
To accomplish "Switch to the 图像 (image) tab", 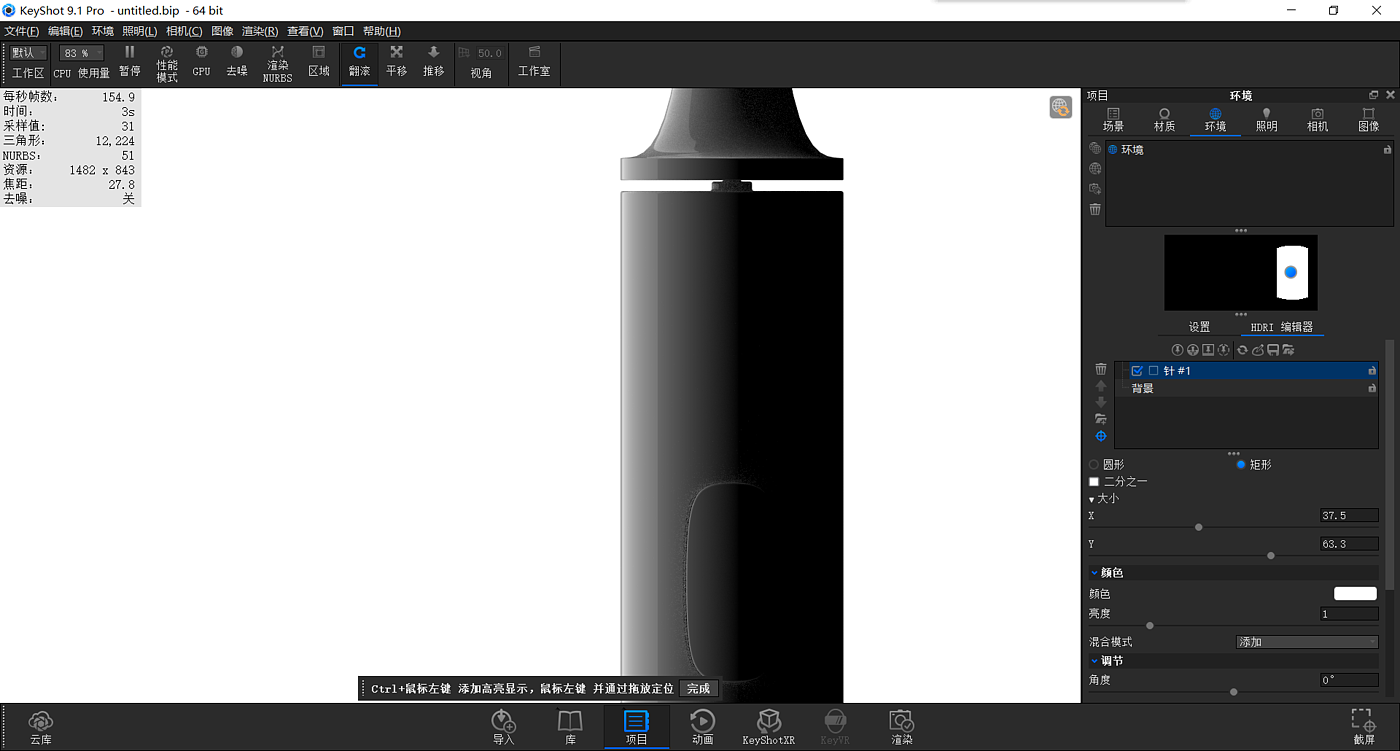I will (x=1368, y=120).
